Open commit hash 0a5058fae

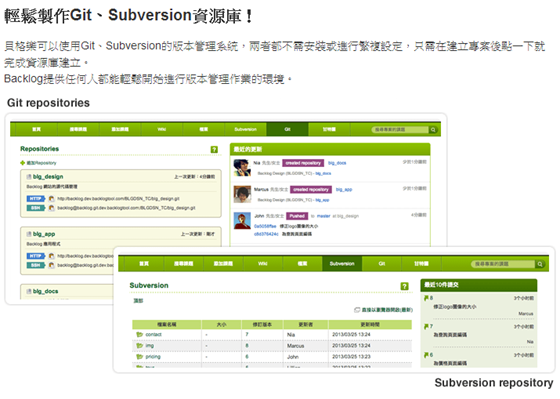click(265, 226)
